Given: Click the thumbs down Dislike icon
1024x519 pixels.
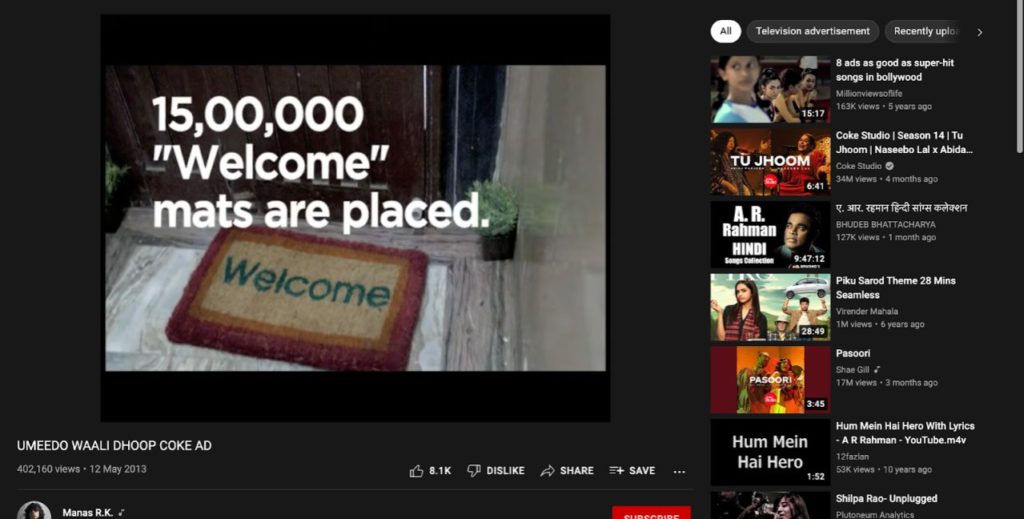Looking at the screenshot, I should click(x=474, y=471).
